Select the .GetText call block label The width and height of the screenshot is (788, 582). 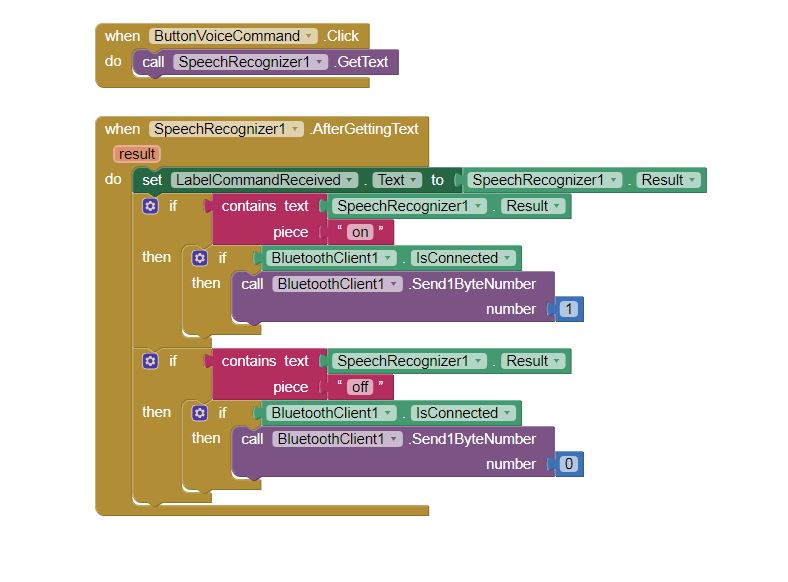(361, 62)
